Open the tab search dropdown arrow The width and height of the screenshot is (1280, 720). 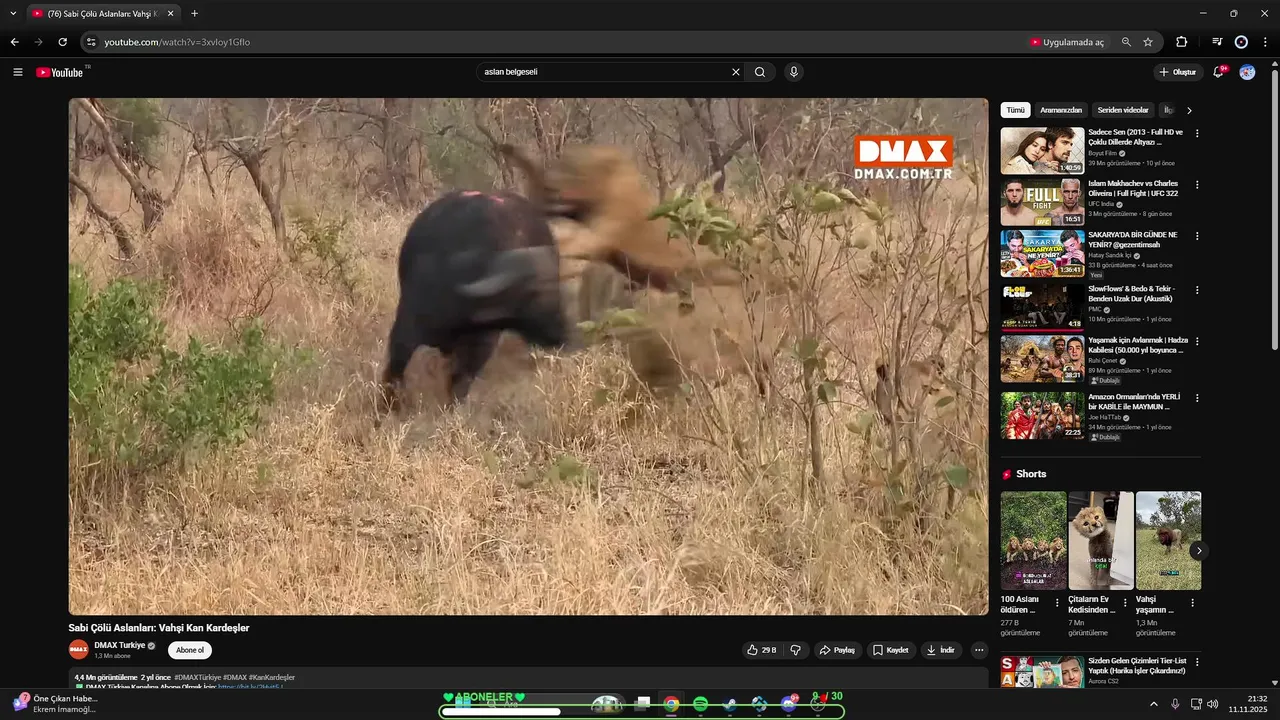coord(13,14)
